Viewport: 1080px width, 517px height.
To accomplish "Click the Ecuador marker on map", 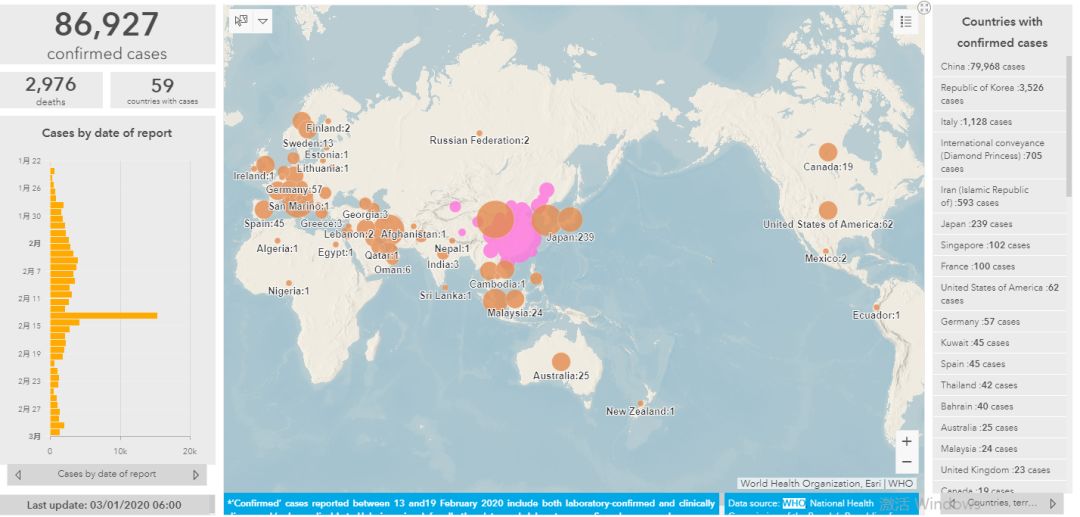I will click(x=876, y=307).
